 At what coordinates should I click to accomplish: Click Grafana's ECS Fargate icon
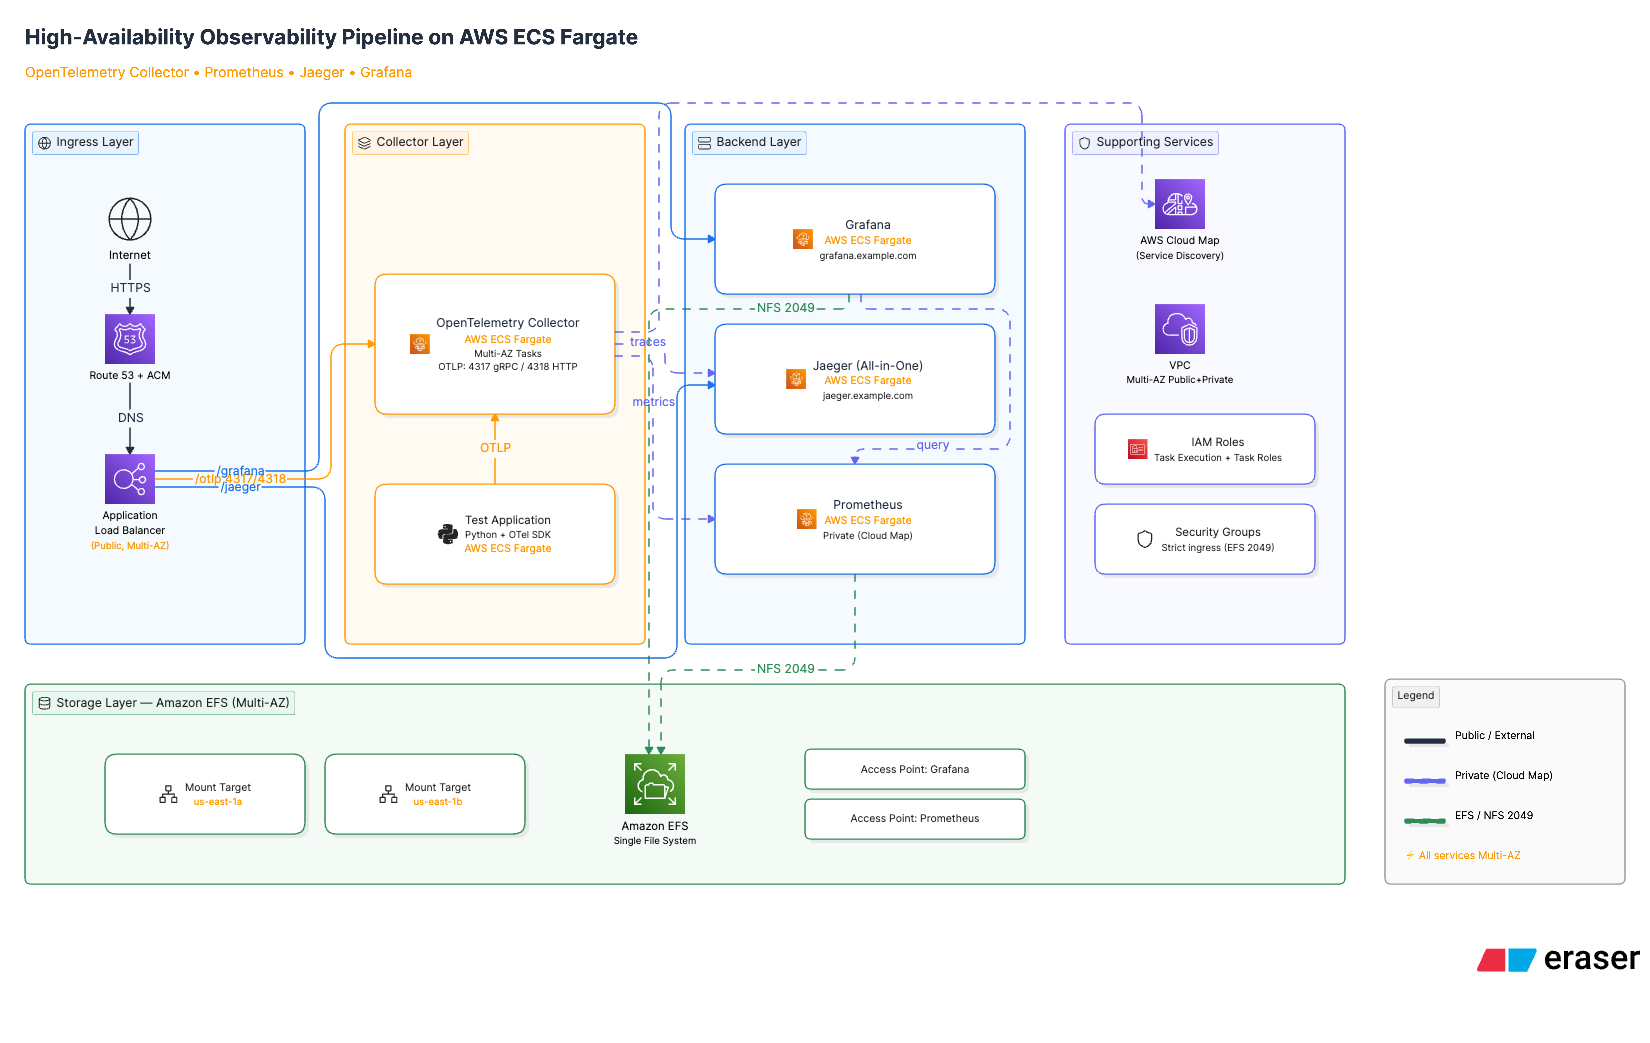[803, 239]
